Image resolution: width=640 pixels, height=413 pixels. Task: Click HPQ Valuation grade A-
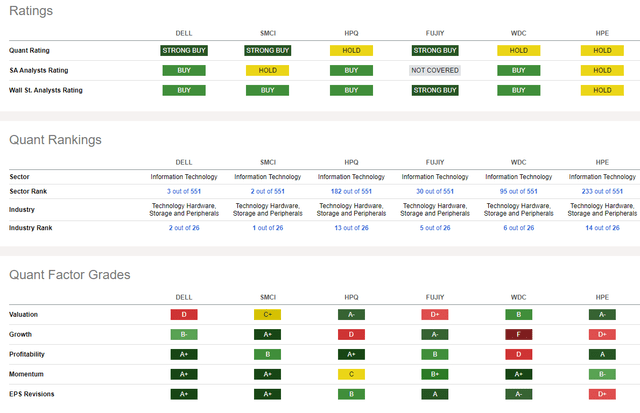351,315
